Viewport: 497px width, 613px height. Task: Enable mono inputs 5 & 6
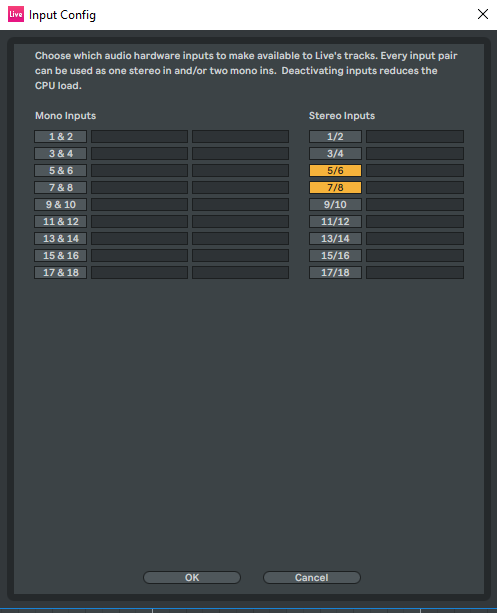pos(61,170)
